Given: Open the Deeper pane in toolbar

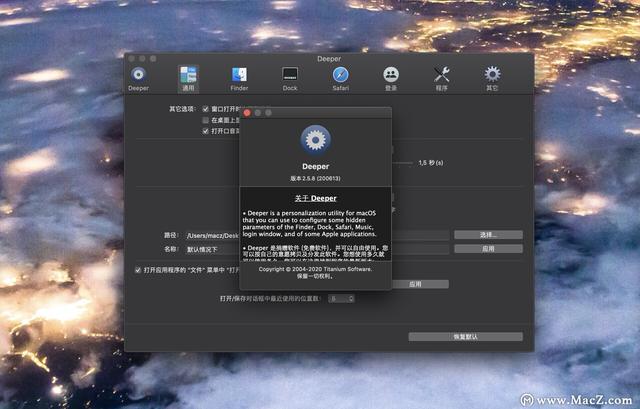Looking at the screenshot, I should (138, 77).
